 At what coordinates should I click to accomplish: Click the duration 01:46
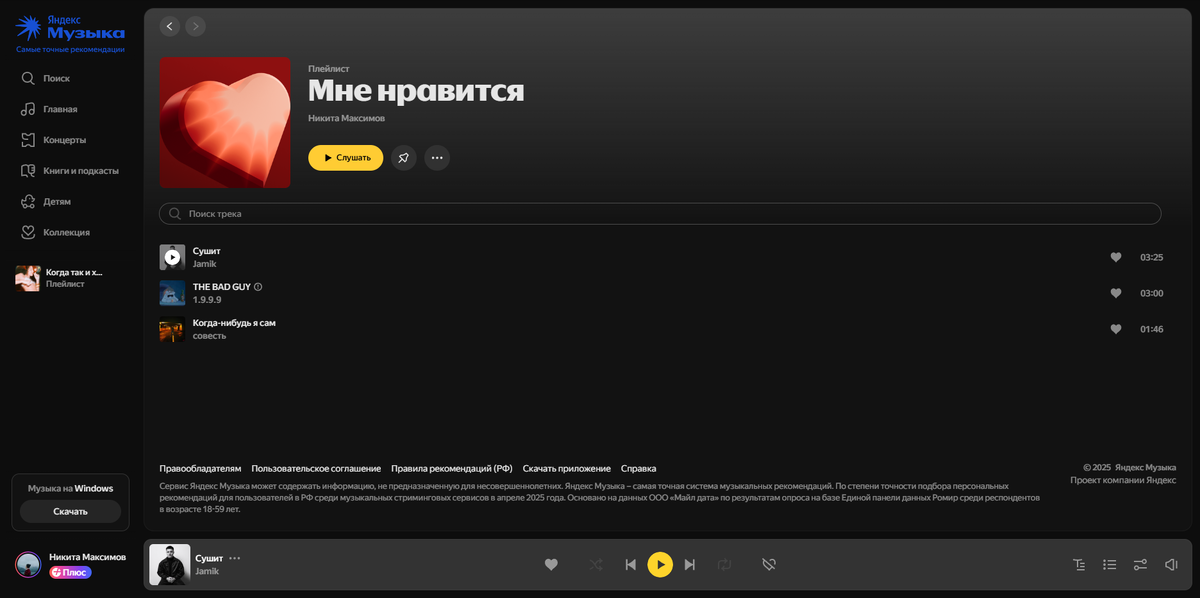(1152, 329)
